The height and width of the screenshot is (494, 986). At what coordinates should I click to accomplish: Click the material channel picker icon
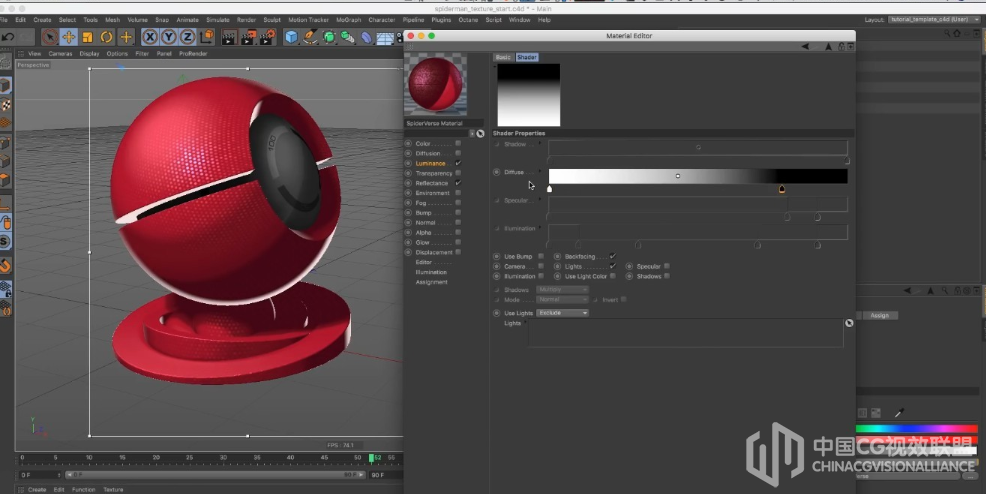pos(480,133)
